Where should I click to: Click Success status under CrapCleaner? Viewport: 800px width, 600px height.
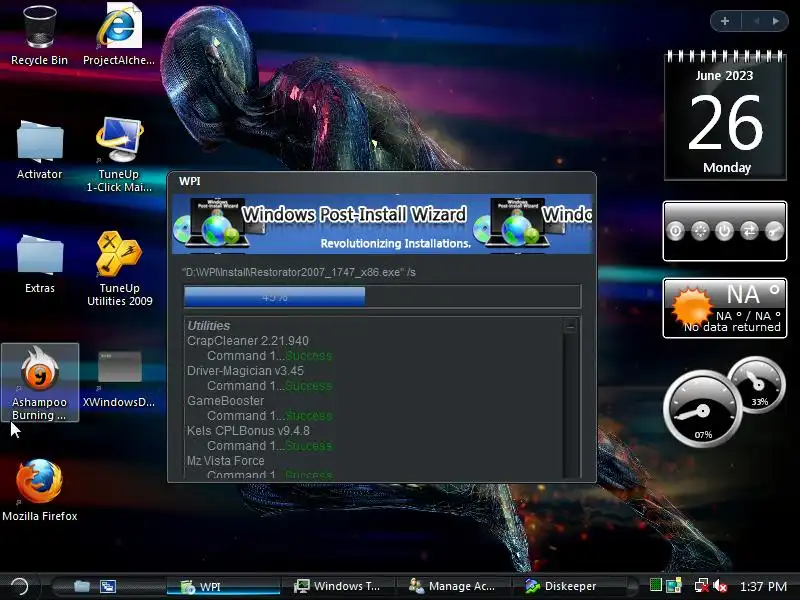[x=309, y=356]
